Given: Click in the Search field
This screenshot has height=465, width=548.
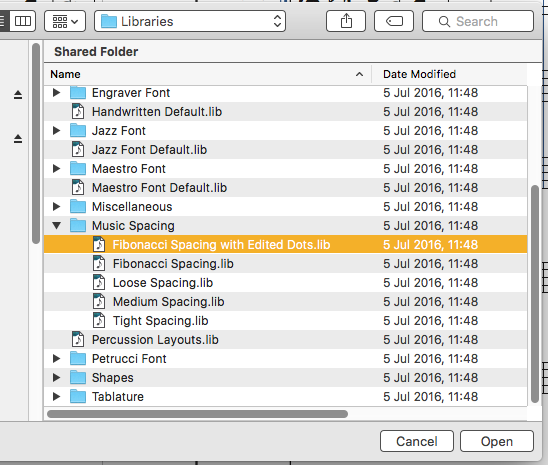Looking at the screenshot, I should click(x=478, y=21).
